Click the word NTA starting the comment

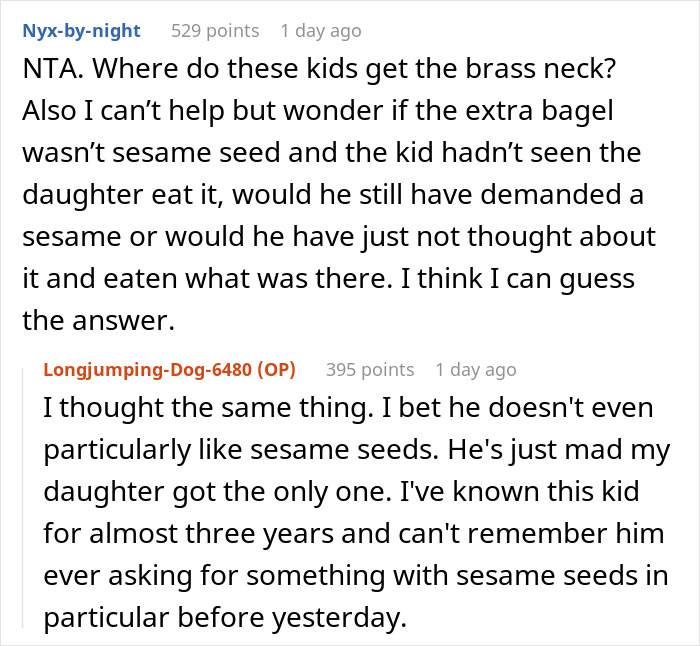(48, 73)
